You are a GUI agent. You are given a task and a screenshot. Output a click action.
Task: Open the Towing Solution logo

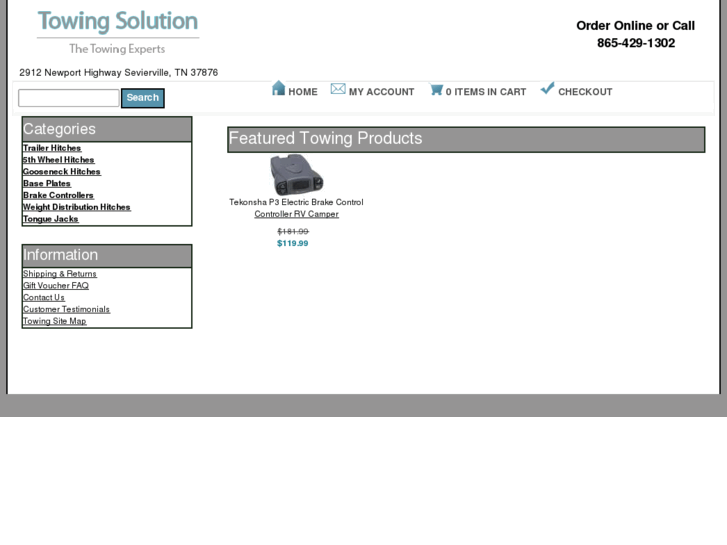coord(118,32)
